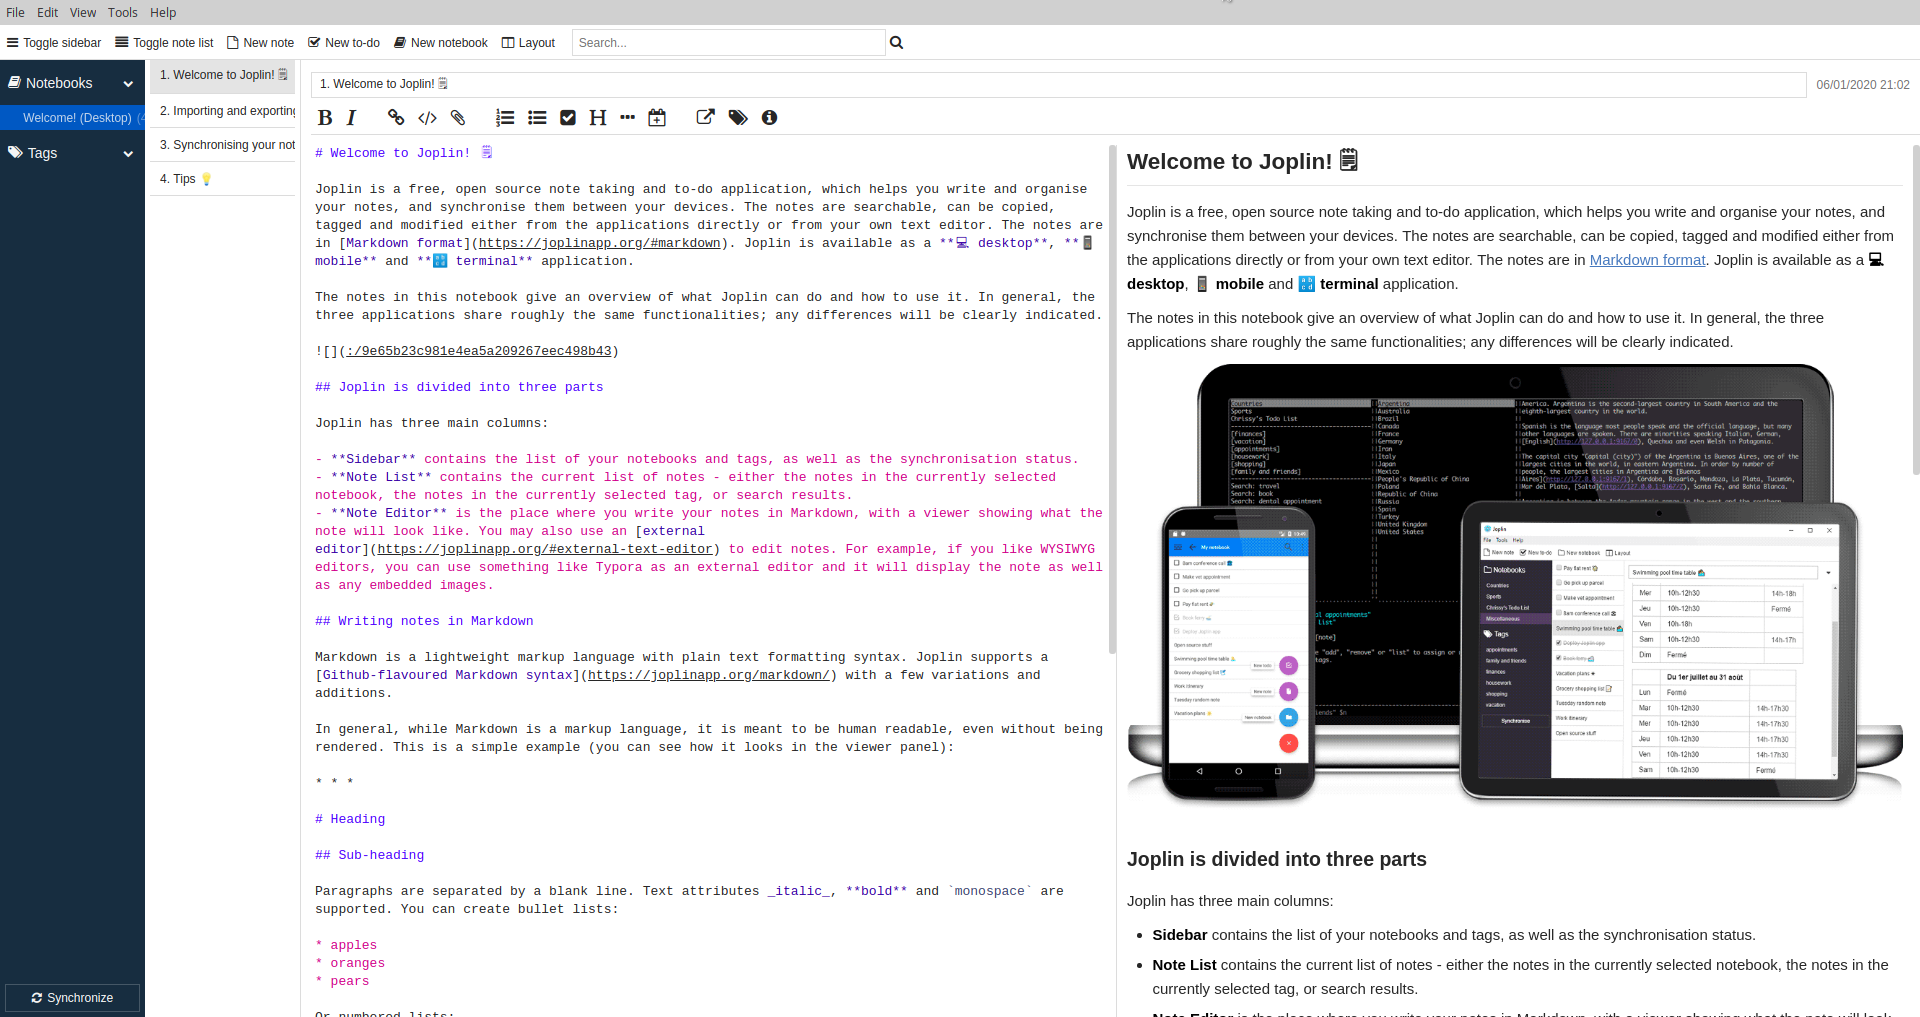Attach a file using the paperclip icon
The image size is (1920, 1017).
(458, 118)
